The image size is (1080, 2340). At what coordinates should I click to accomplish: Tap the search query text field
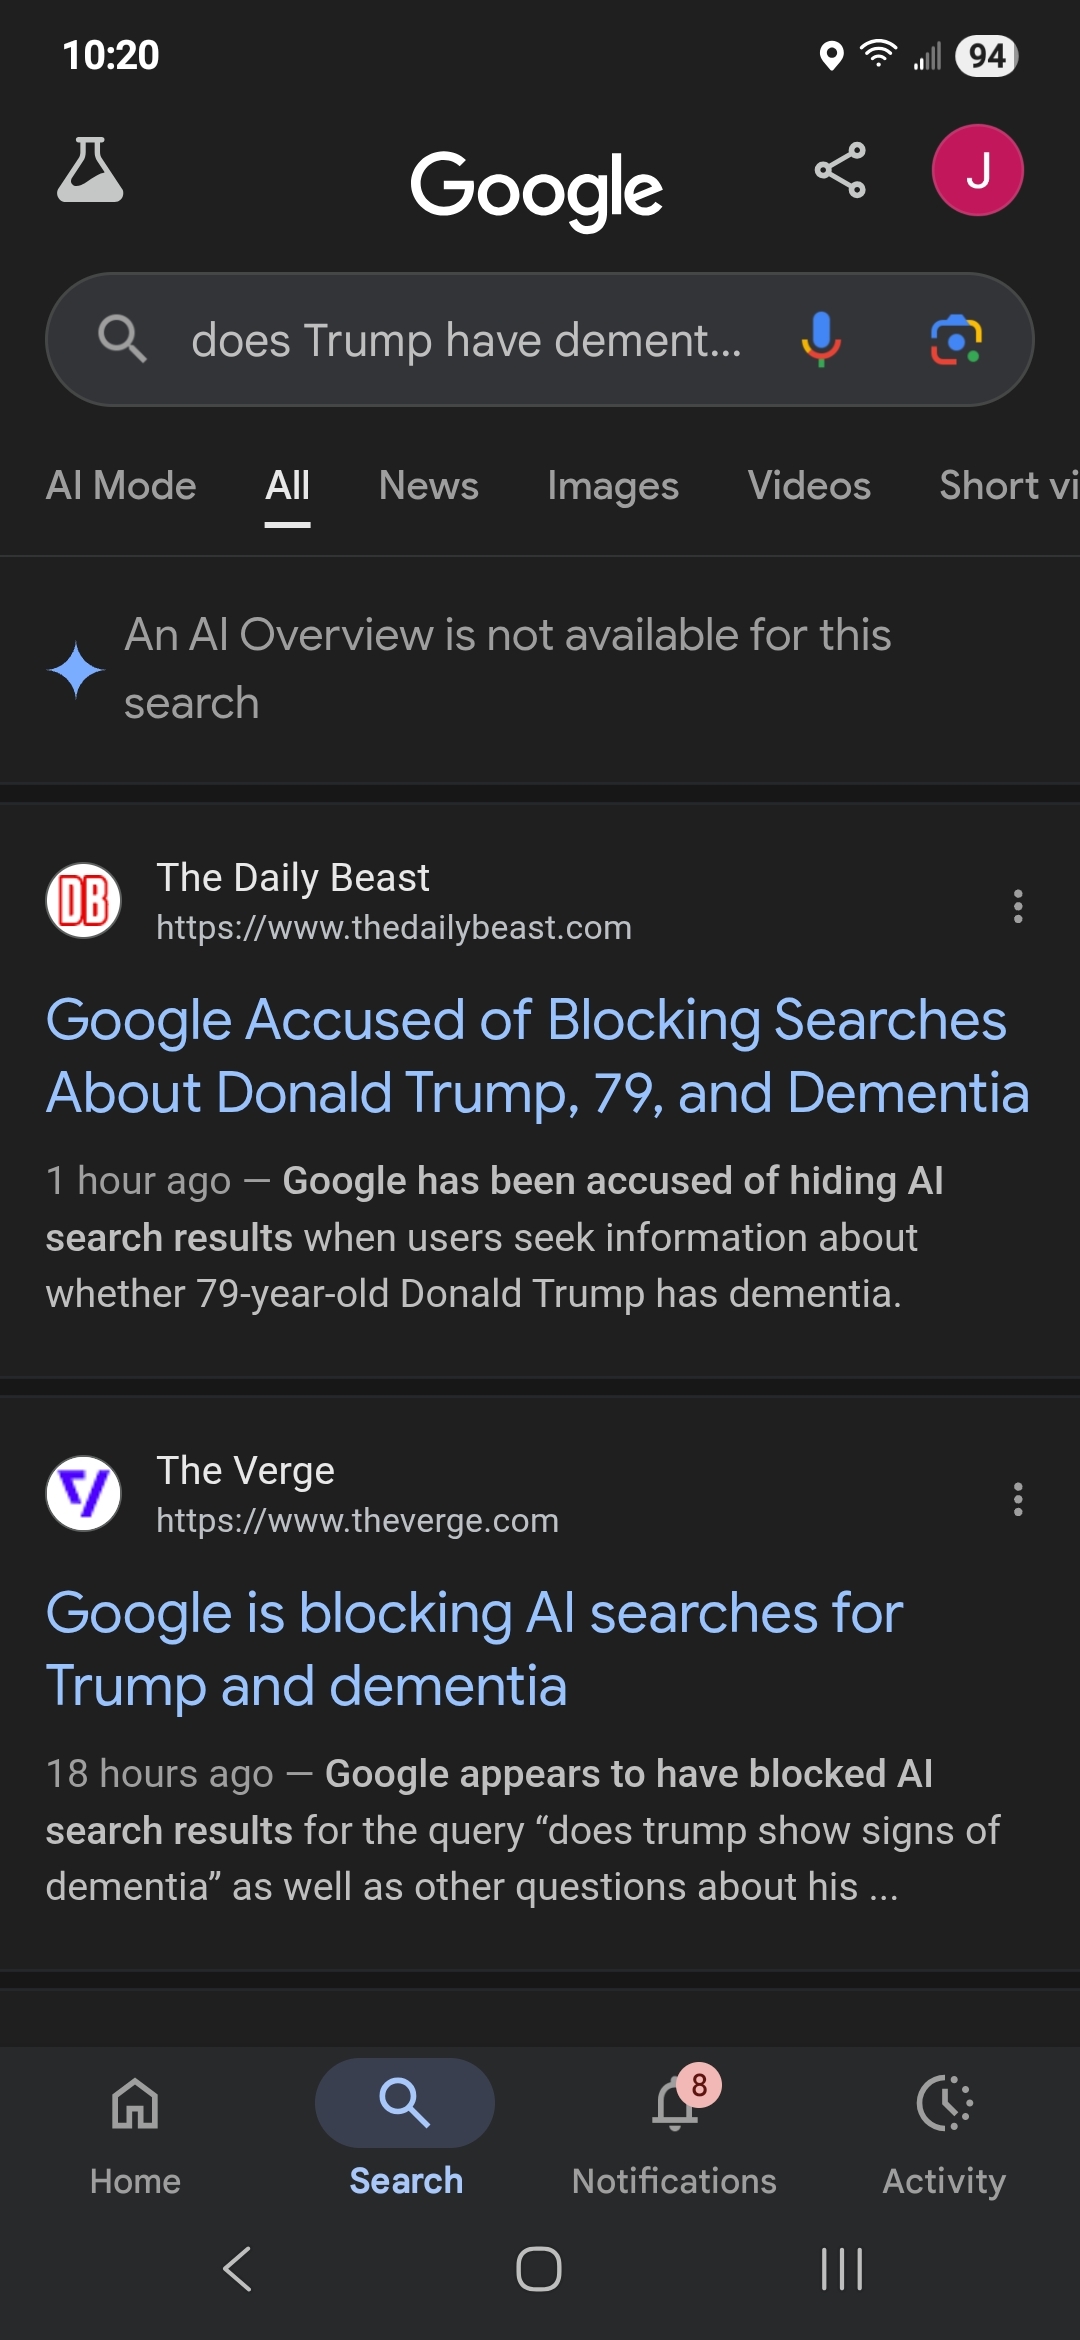click(x=466, y=340)
